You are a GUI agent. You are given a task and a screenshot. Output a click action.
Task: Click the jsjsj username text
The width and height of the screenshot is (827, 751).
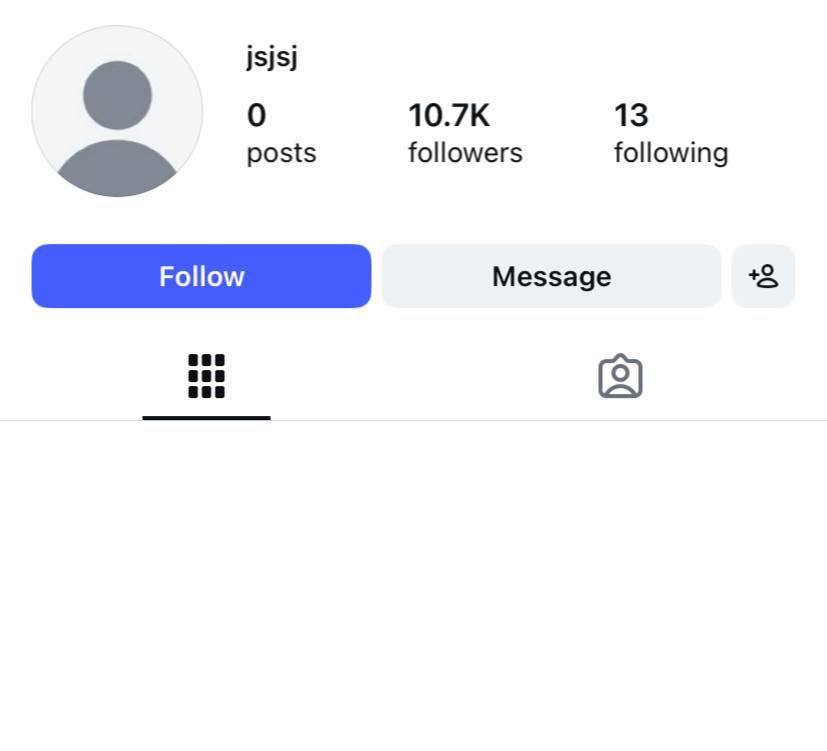[x=272, y=57]
